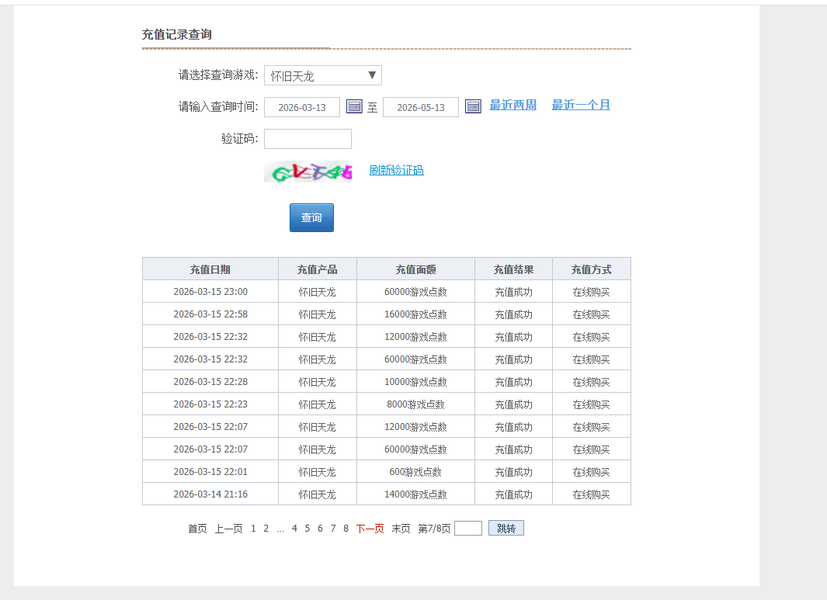Open the start date calendar picker icon
827x600 pixels.
(x=354, y=107)
